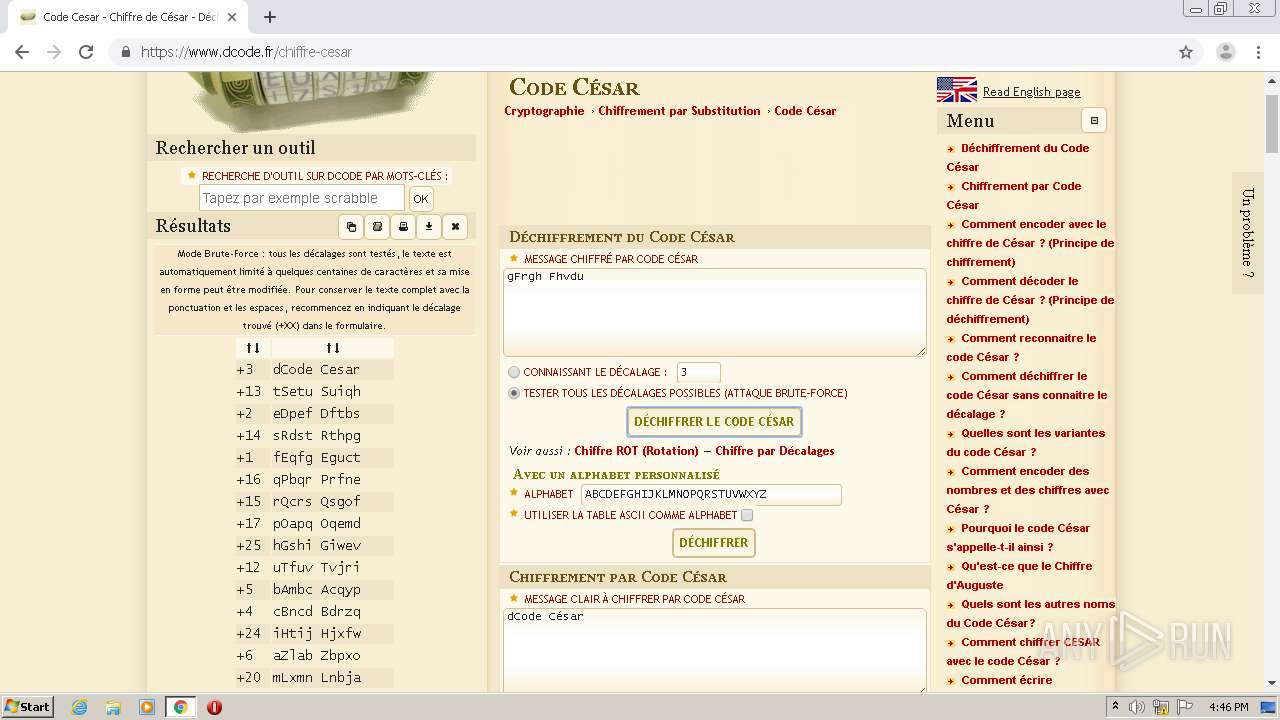
Task: Open 'Comment reconnaitre le code César ?'
Action: click(x=1021, y=347)
